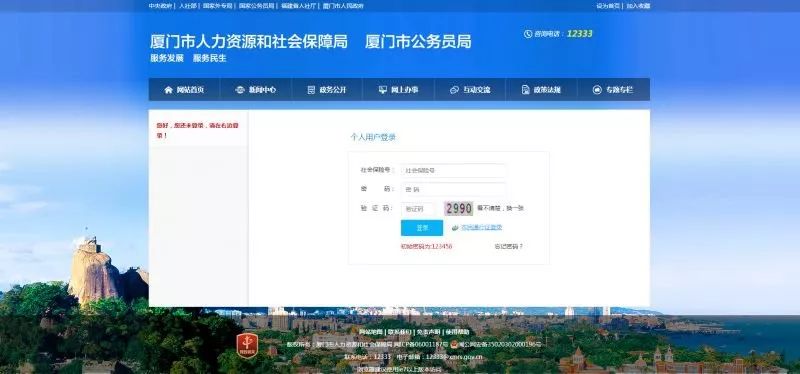Image resolution: width=800 pixels, height=374 pixels.
Task: Click the circle icon beside 专题专栏
Action: [597, 90]
